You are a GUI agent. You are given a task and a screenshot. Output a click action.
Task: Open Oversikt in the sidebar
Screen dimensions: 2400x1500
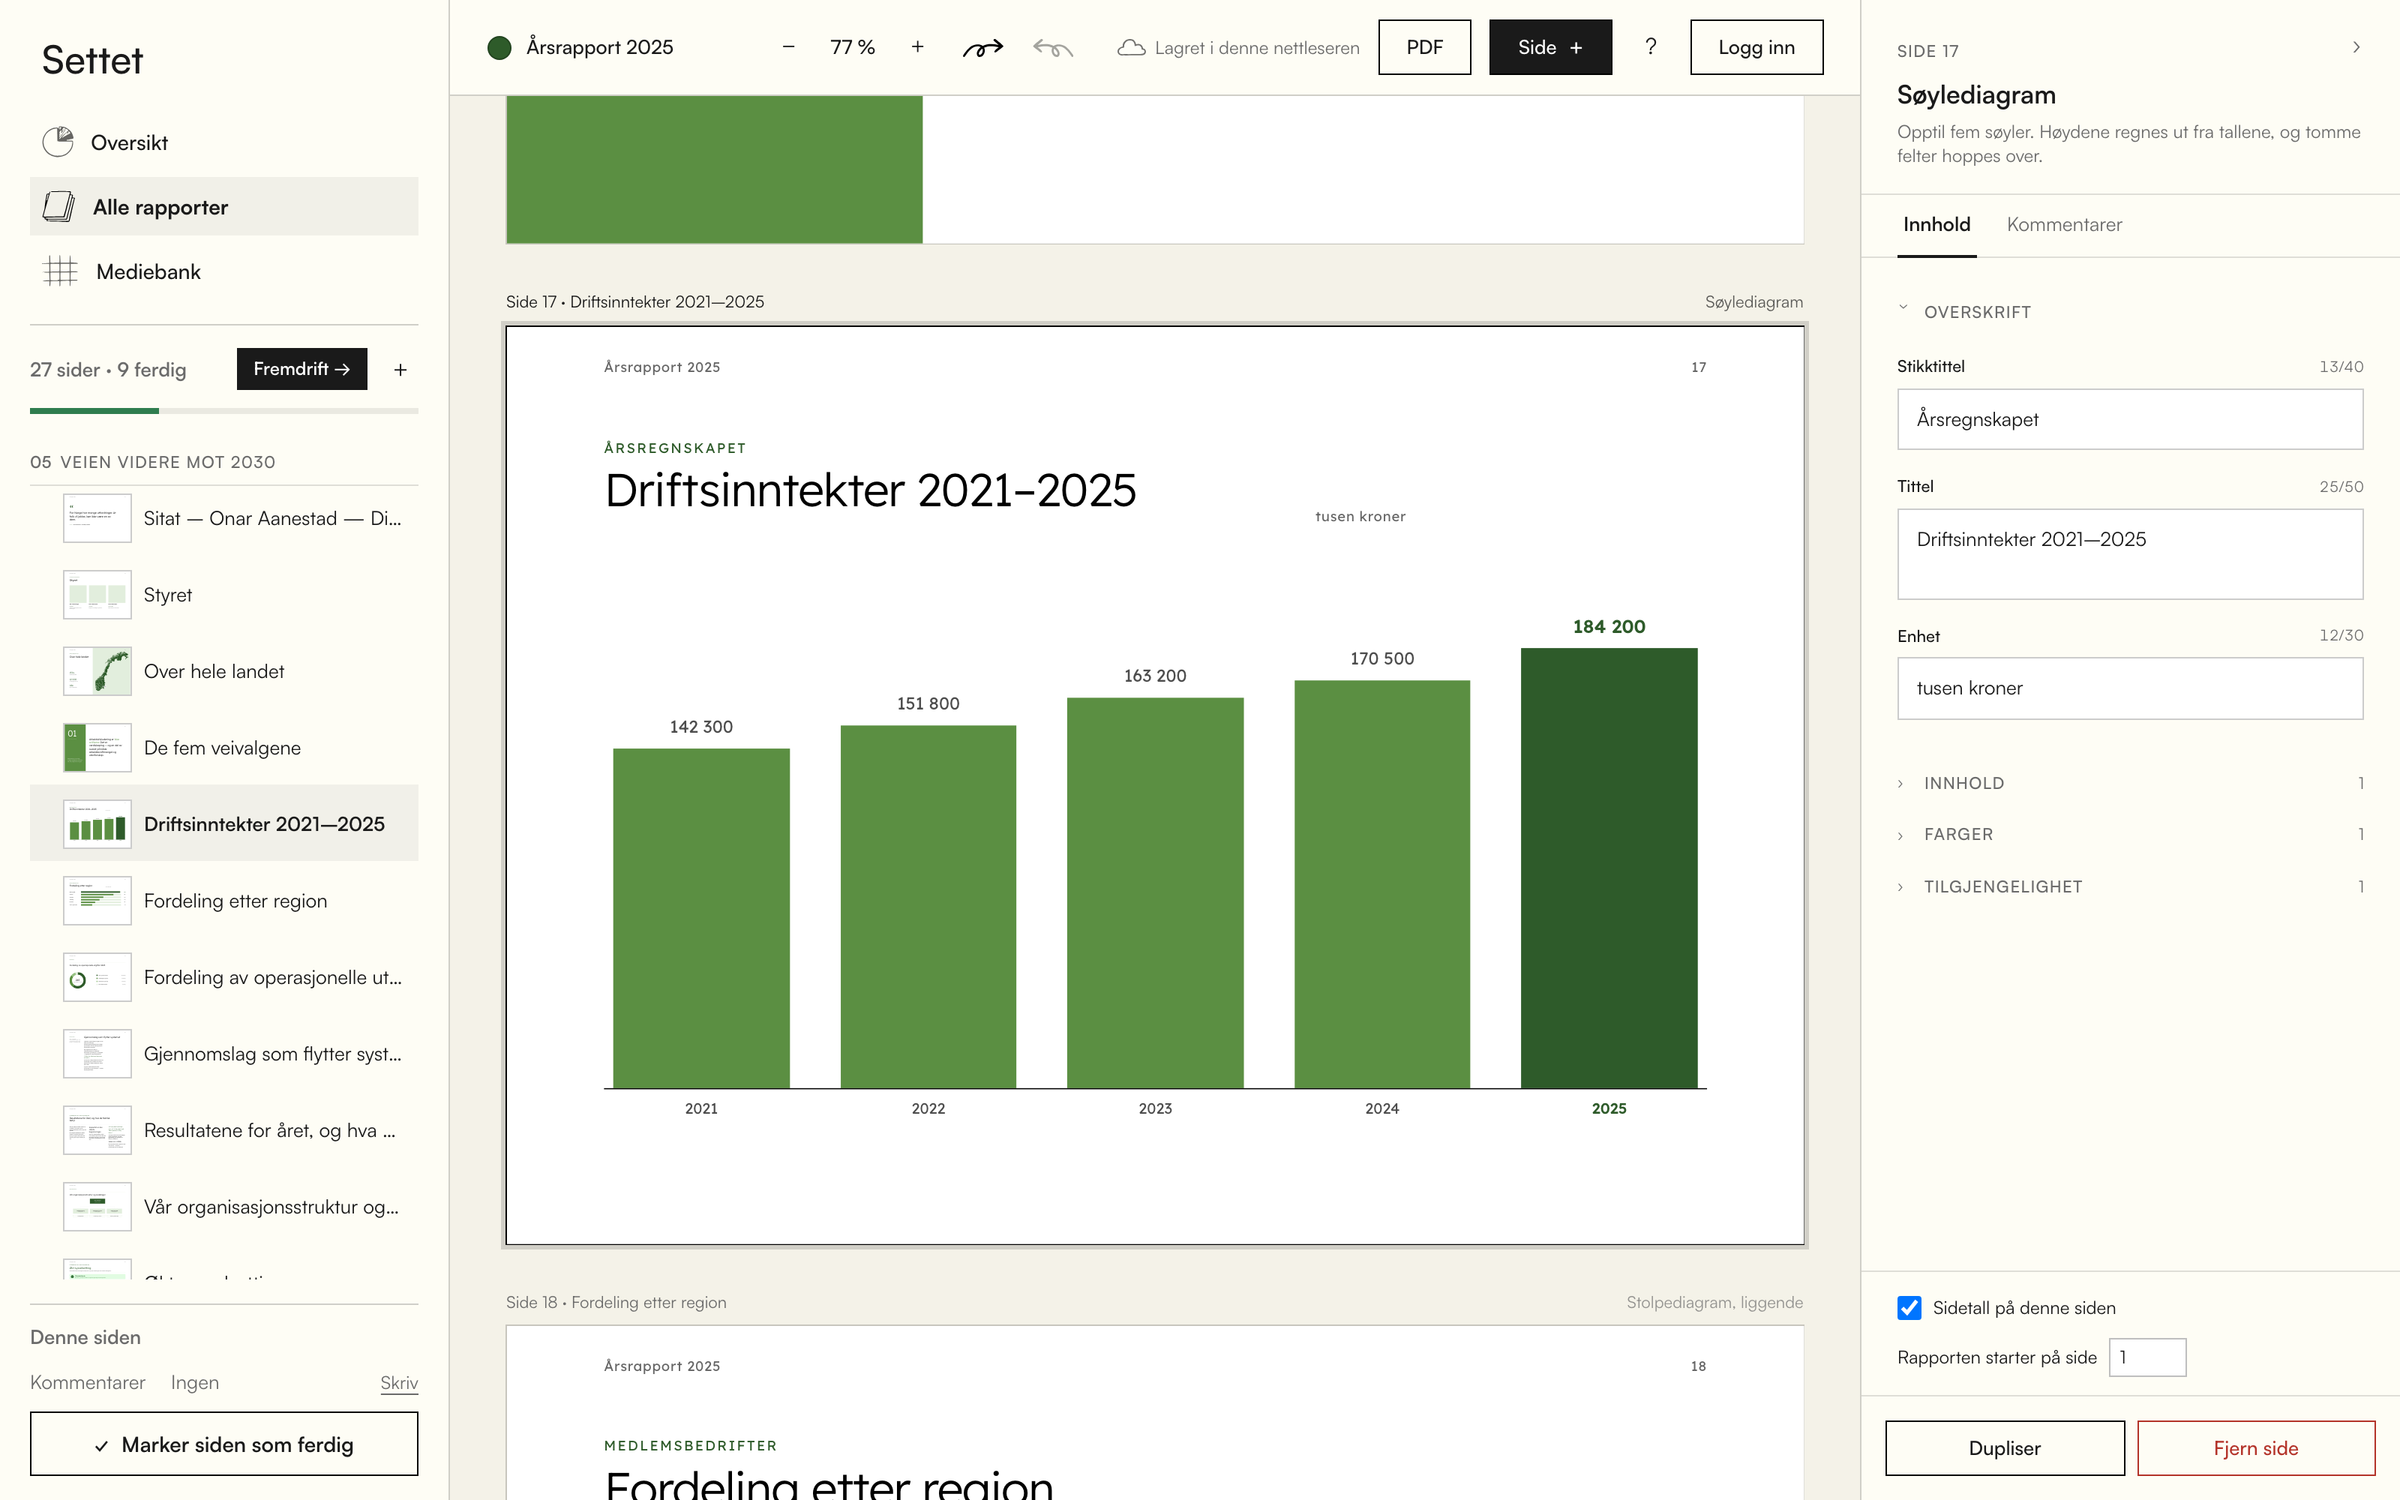[224, 143]
